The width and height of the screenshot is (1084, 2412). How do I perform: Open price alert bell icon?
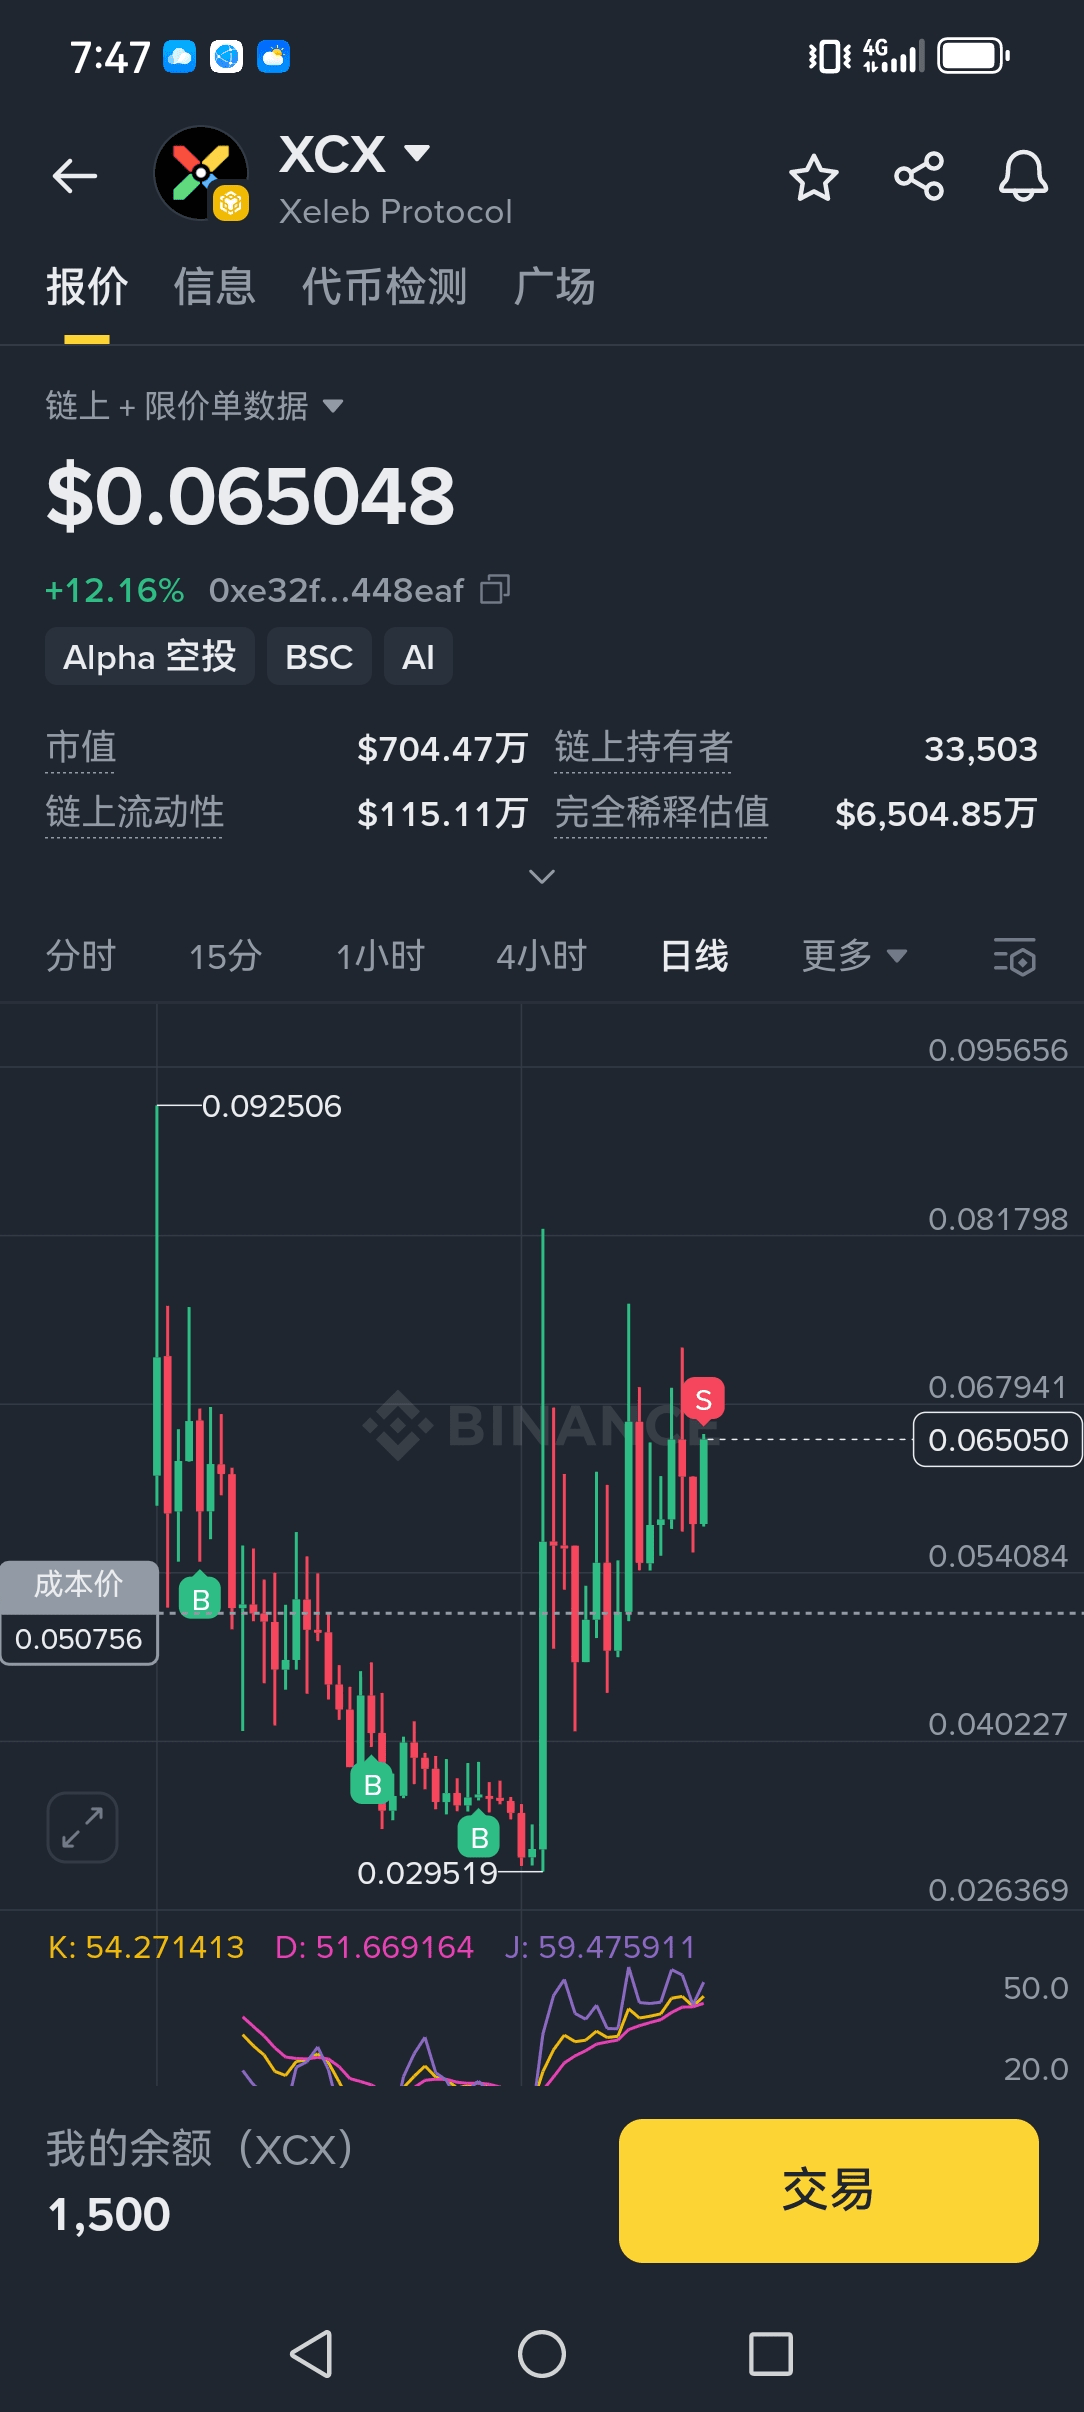point(1023,176)
